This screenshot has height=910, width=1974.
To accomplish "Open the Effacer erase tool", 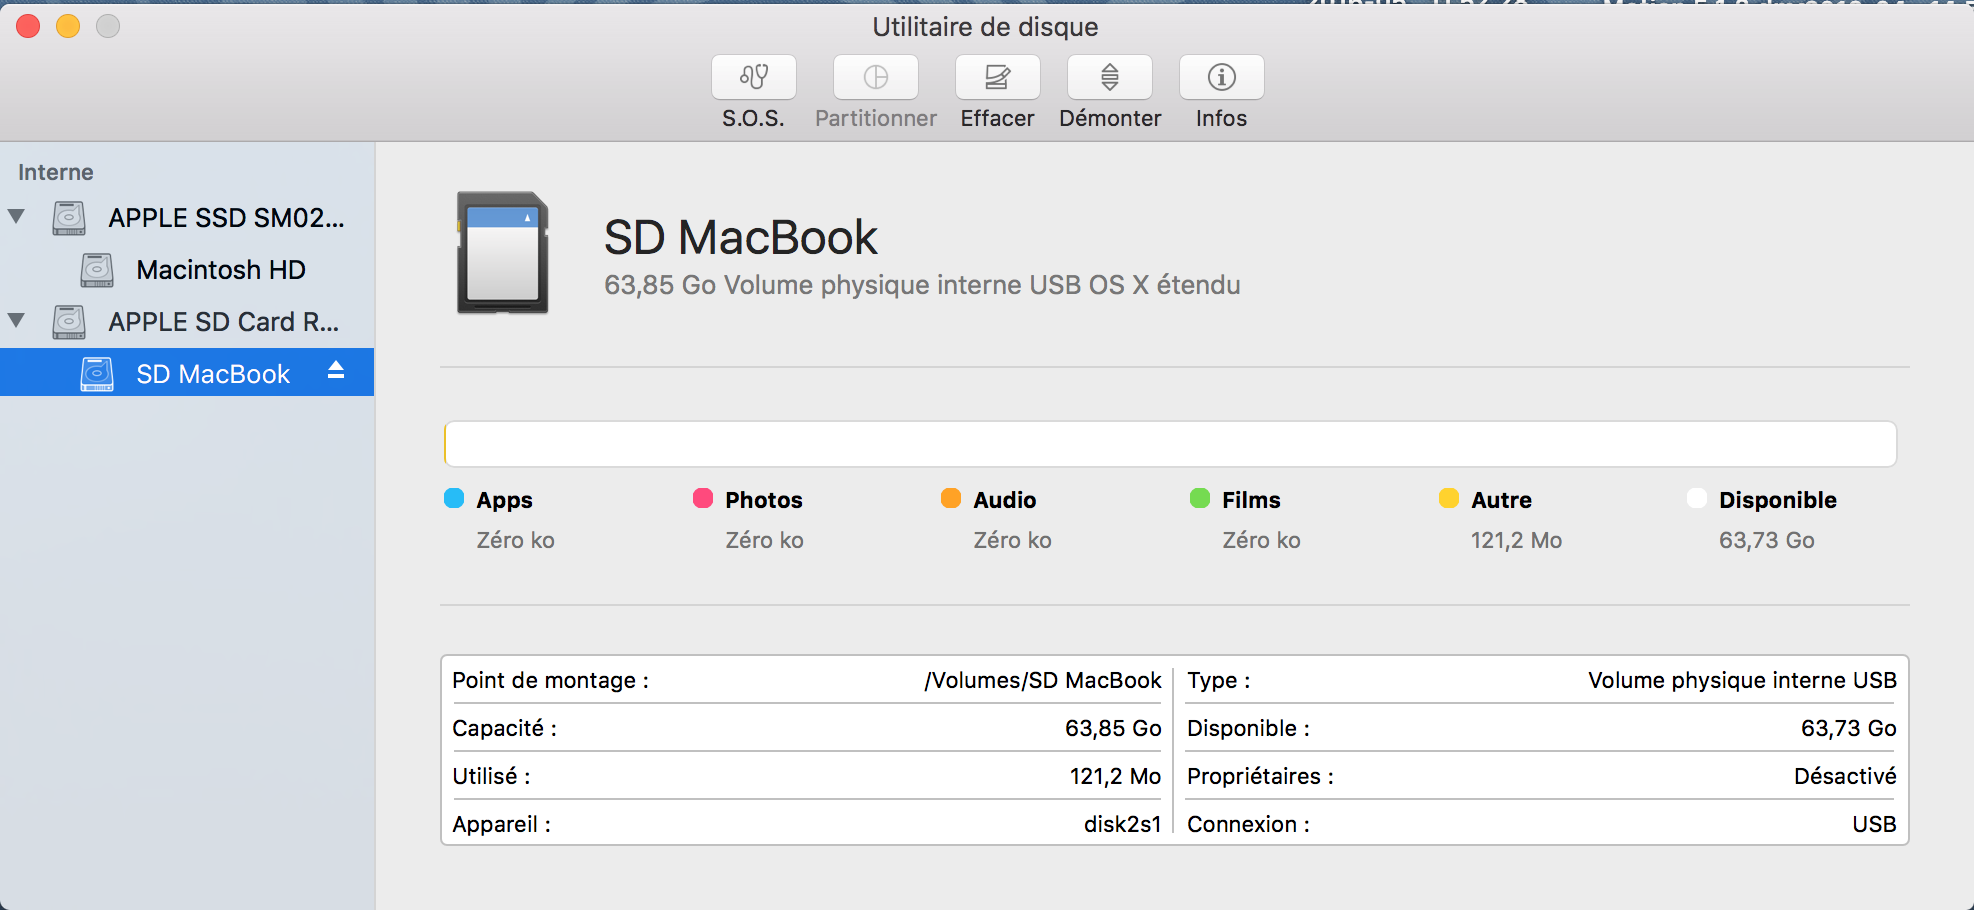I will pos(998,77).
